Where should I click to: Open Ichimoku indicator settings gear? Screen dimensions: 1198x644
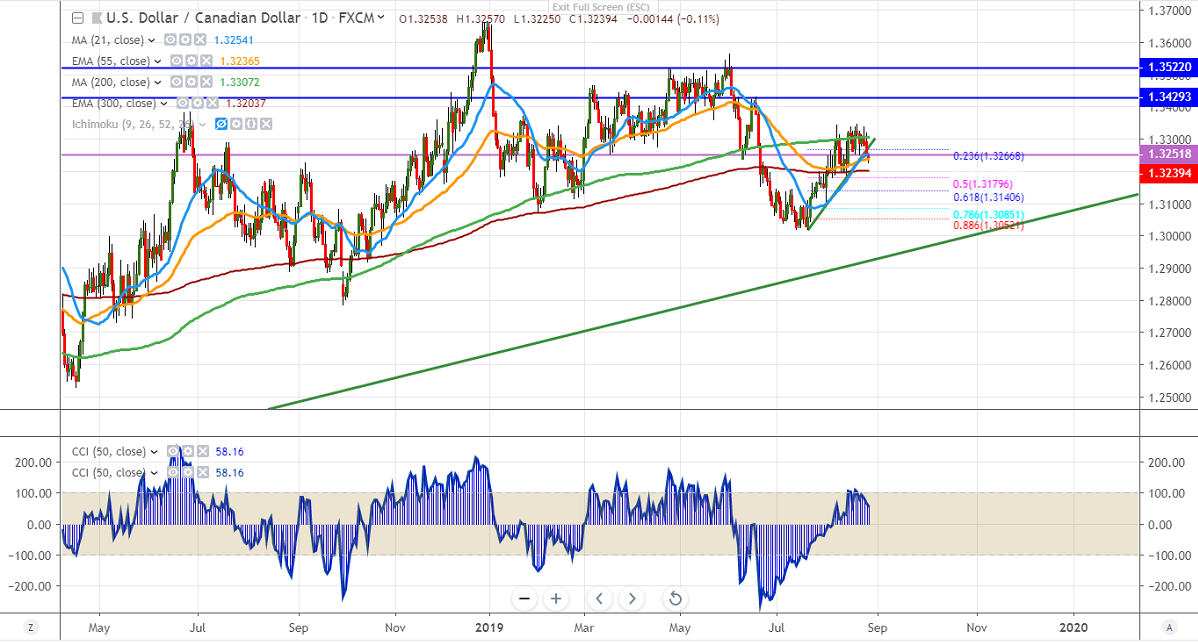click(x=236, y=124)
